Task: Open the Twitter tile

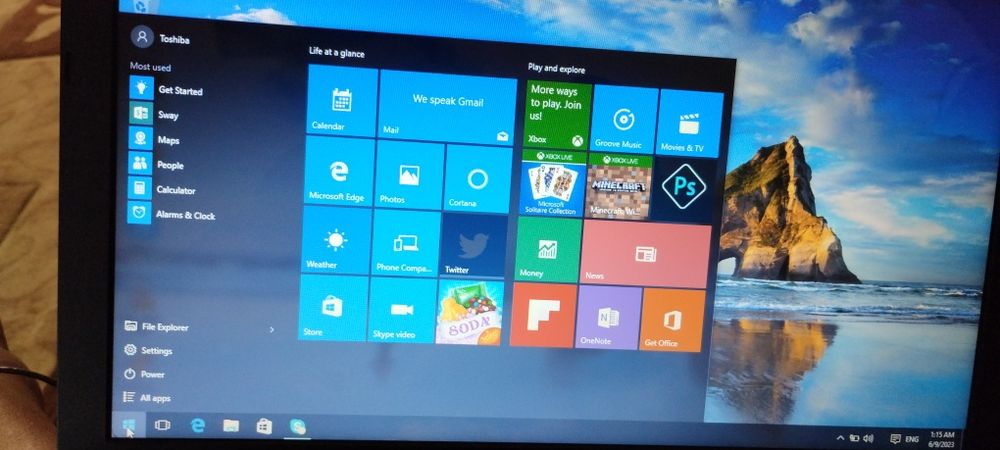Action: pos(474,245)
